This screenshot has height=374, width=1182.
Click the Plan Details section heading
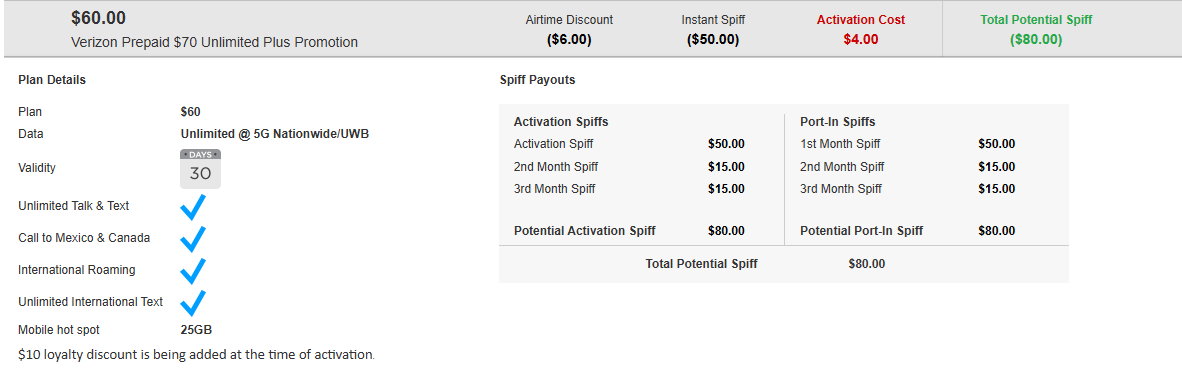tap(52, 80)
